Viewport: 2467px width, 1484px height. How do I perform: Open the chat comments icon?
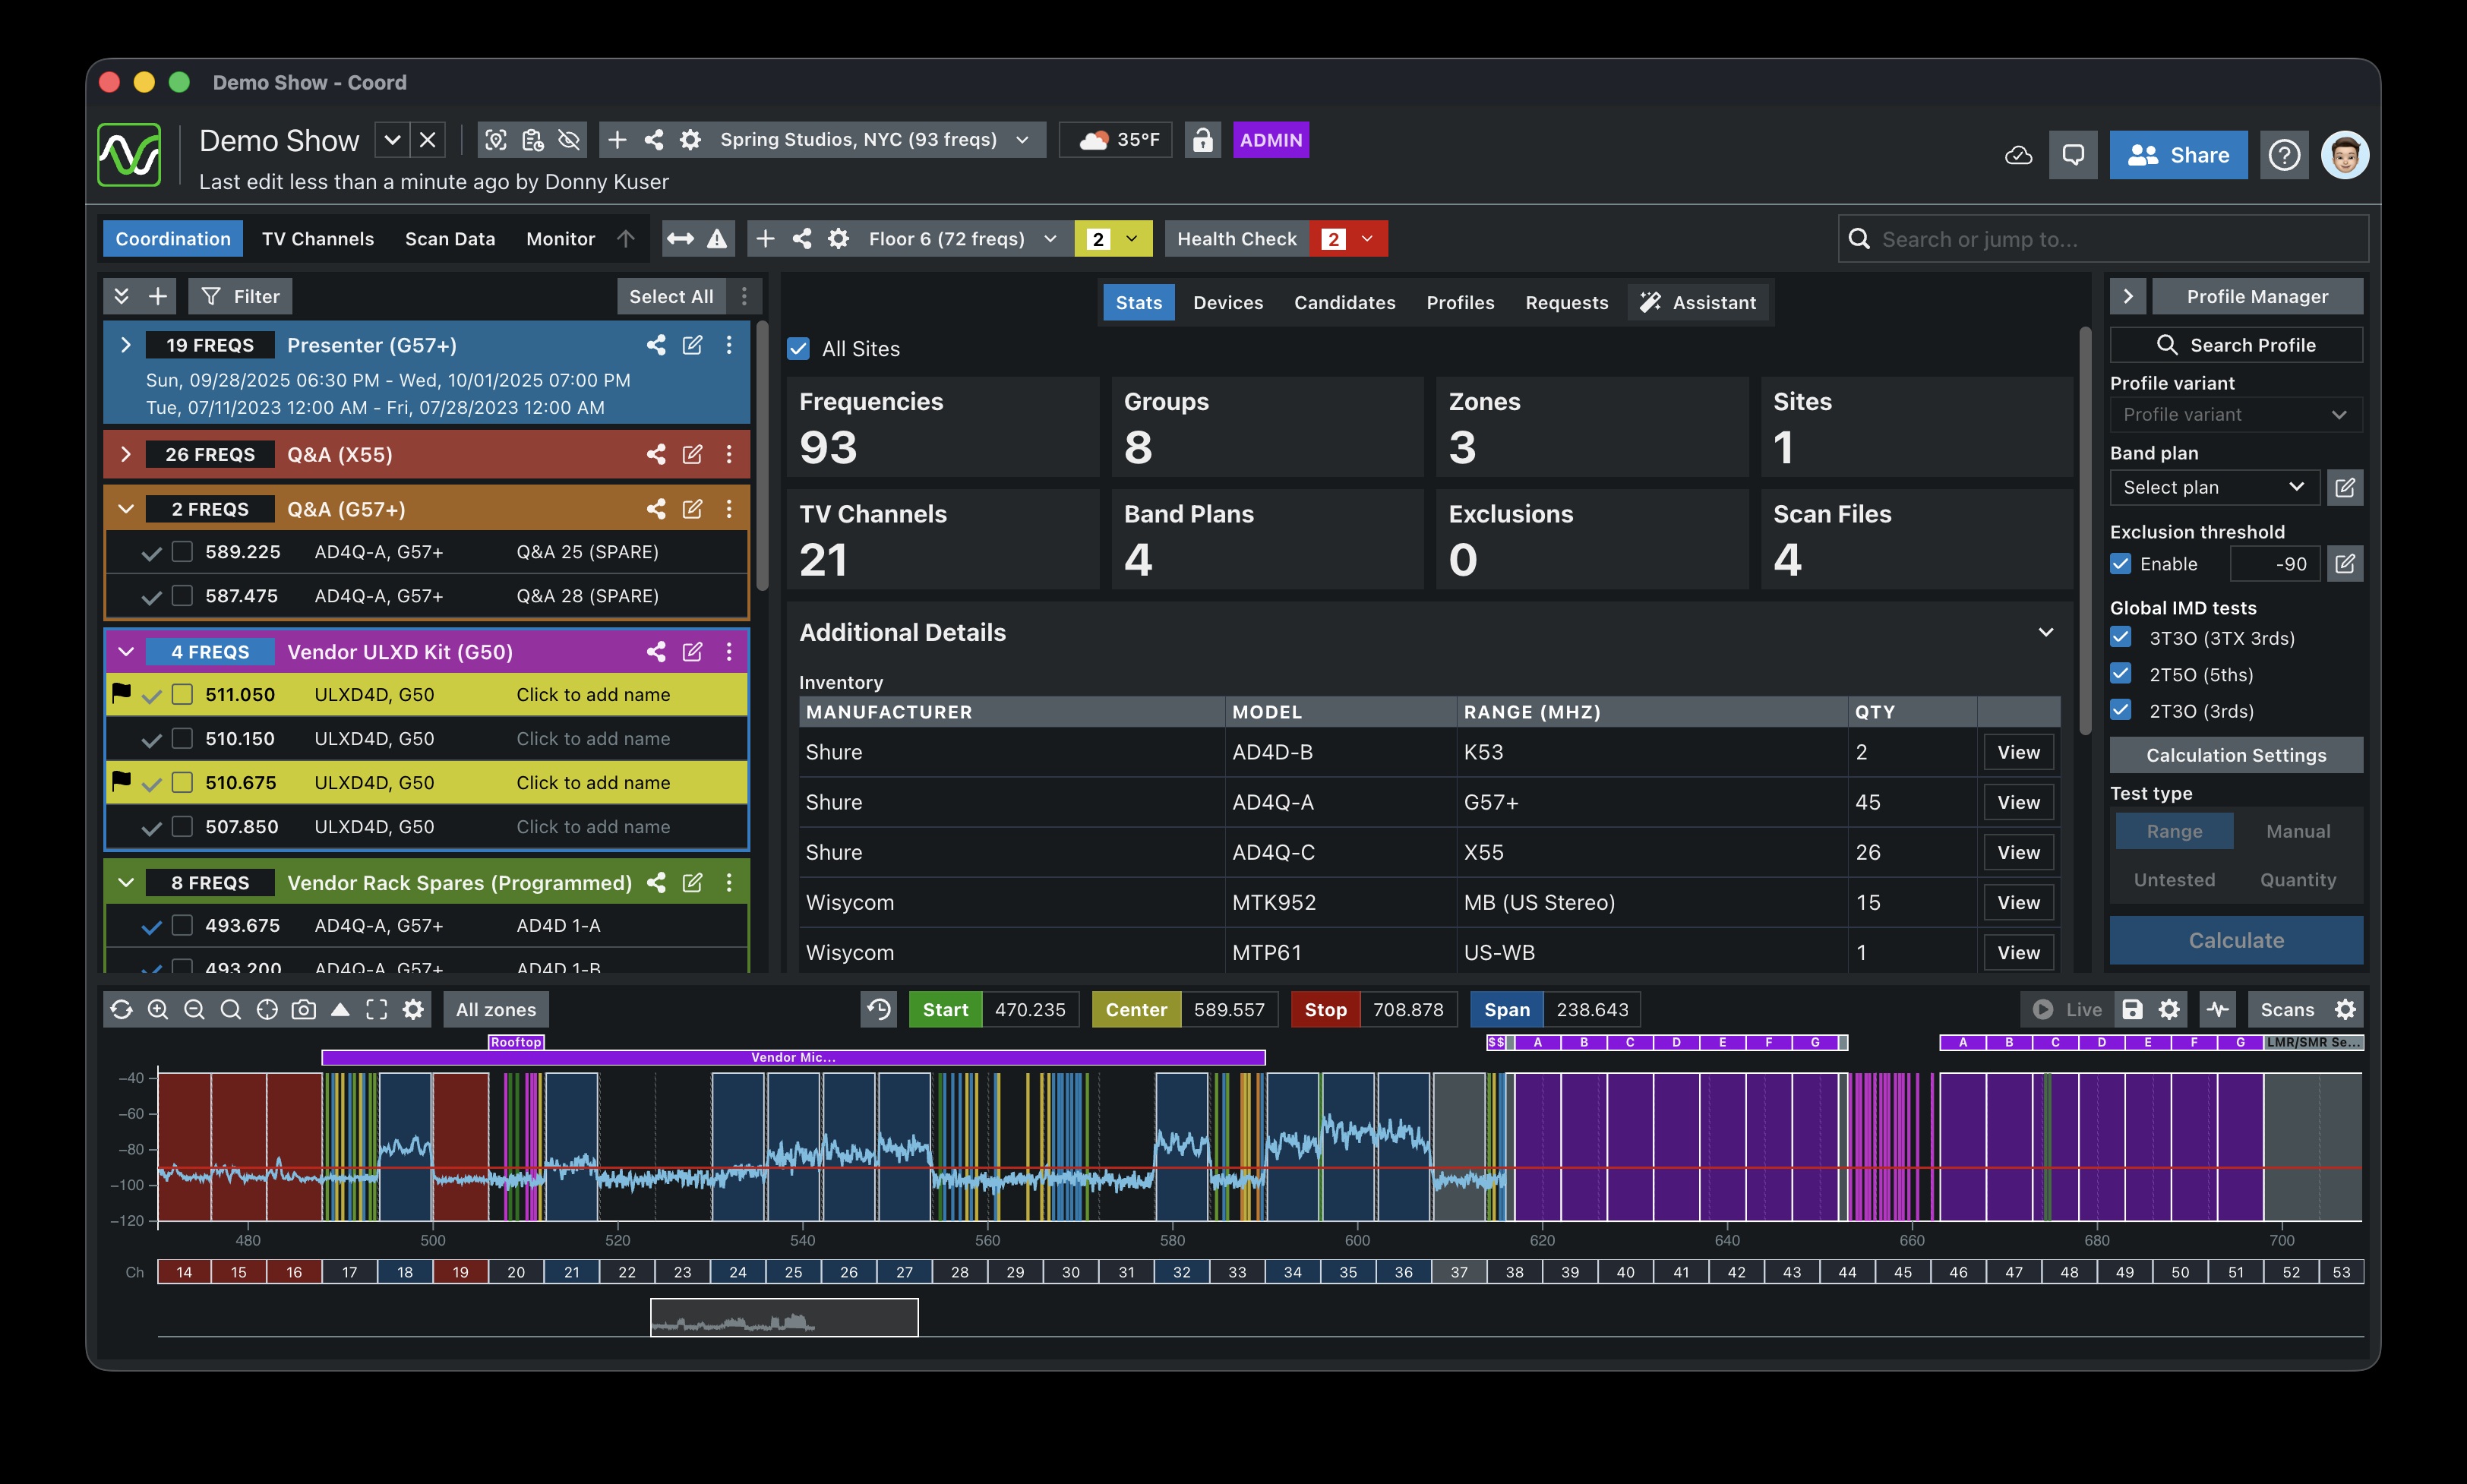coord(2073,155)
